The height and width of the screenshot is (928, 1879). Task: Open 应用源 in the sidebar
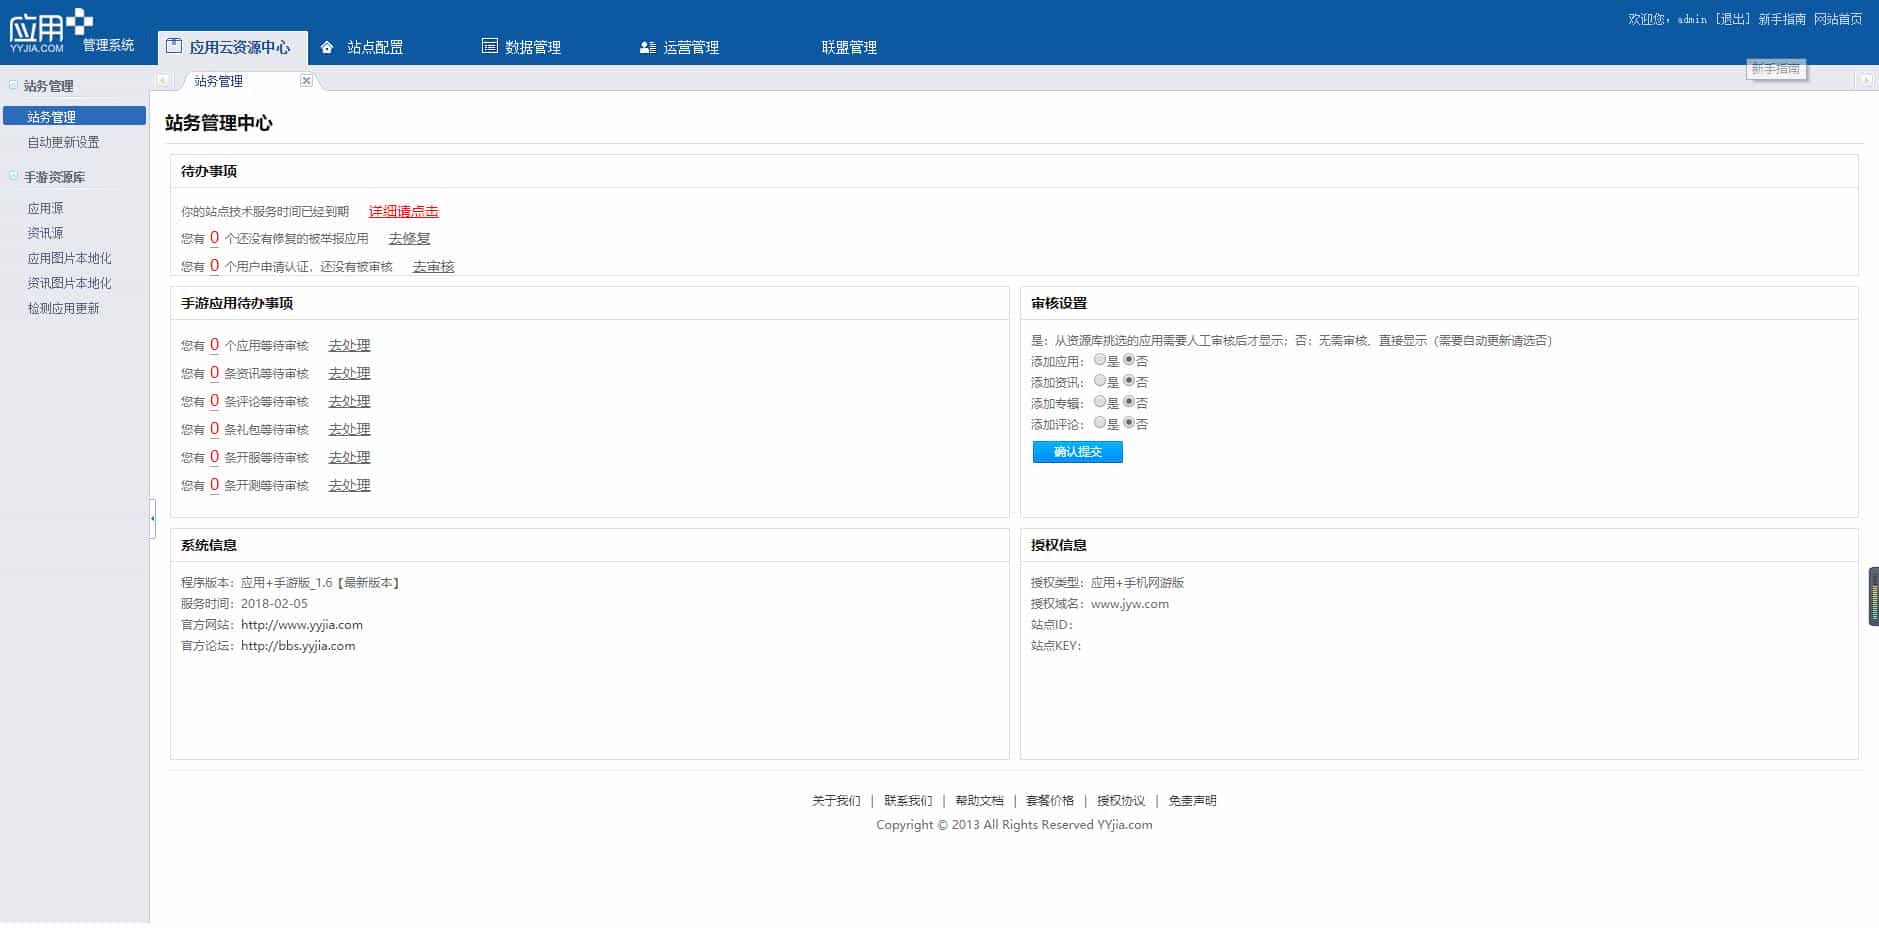tap(45, 208)
